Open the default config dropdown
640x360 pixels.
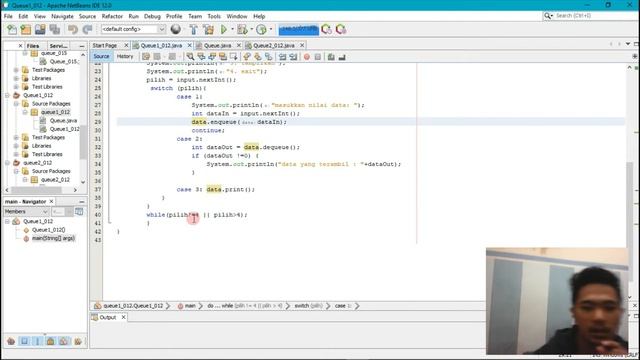133,29
